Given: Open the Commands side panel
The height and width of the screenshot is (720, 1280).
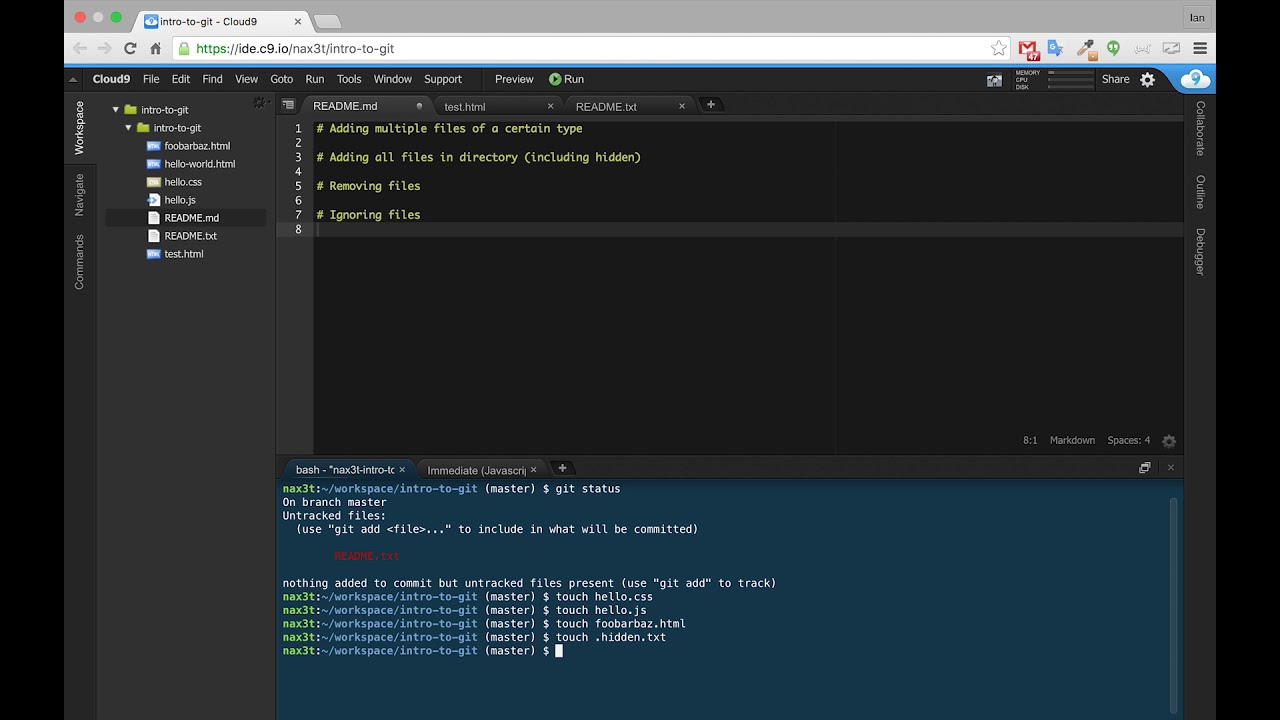Looking at the screenshot, I should tap(80, 262).
